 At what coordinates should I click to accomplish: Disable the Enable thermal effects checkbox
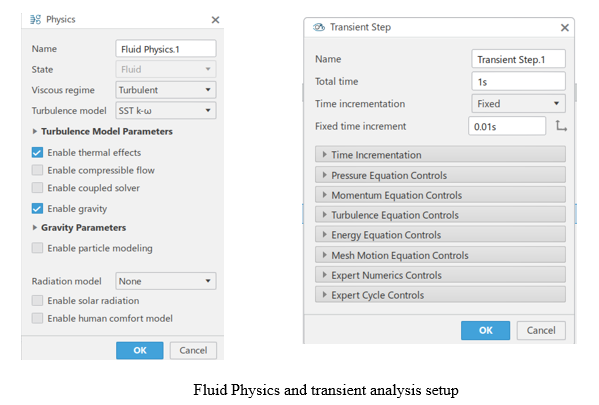coord(37,152)
